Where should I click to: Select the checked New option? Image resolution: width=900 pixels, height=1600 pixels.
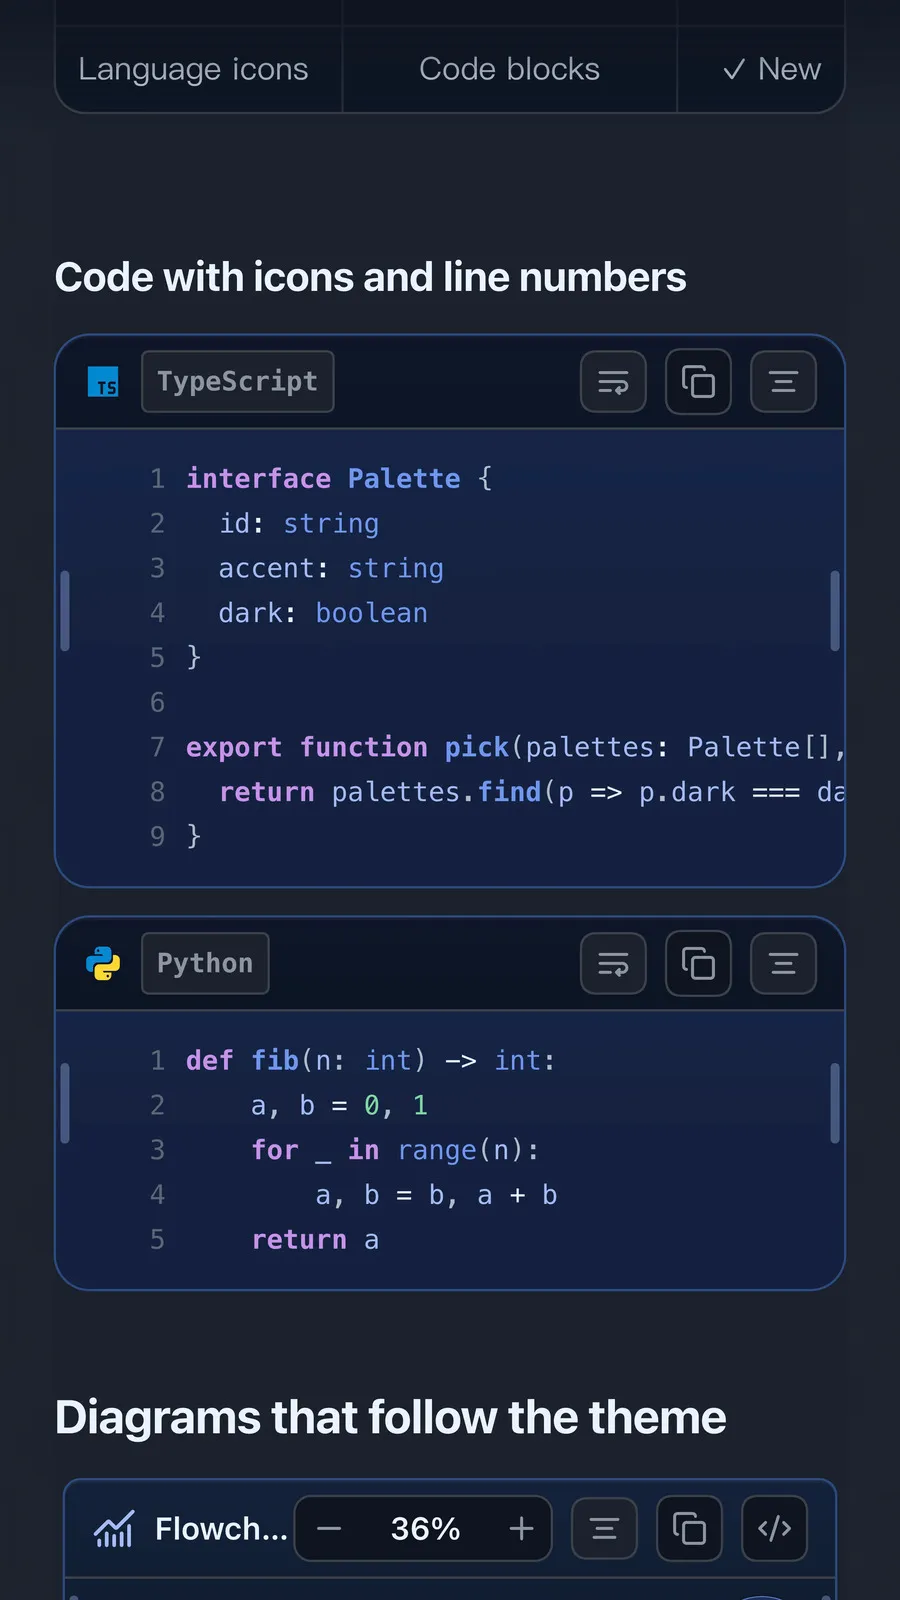(771, 69)
